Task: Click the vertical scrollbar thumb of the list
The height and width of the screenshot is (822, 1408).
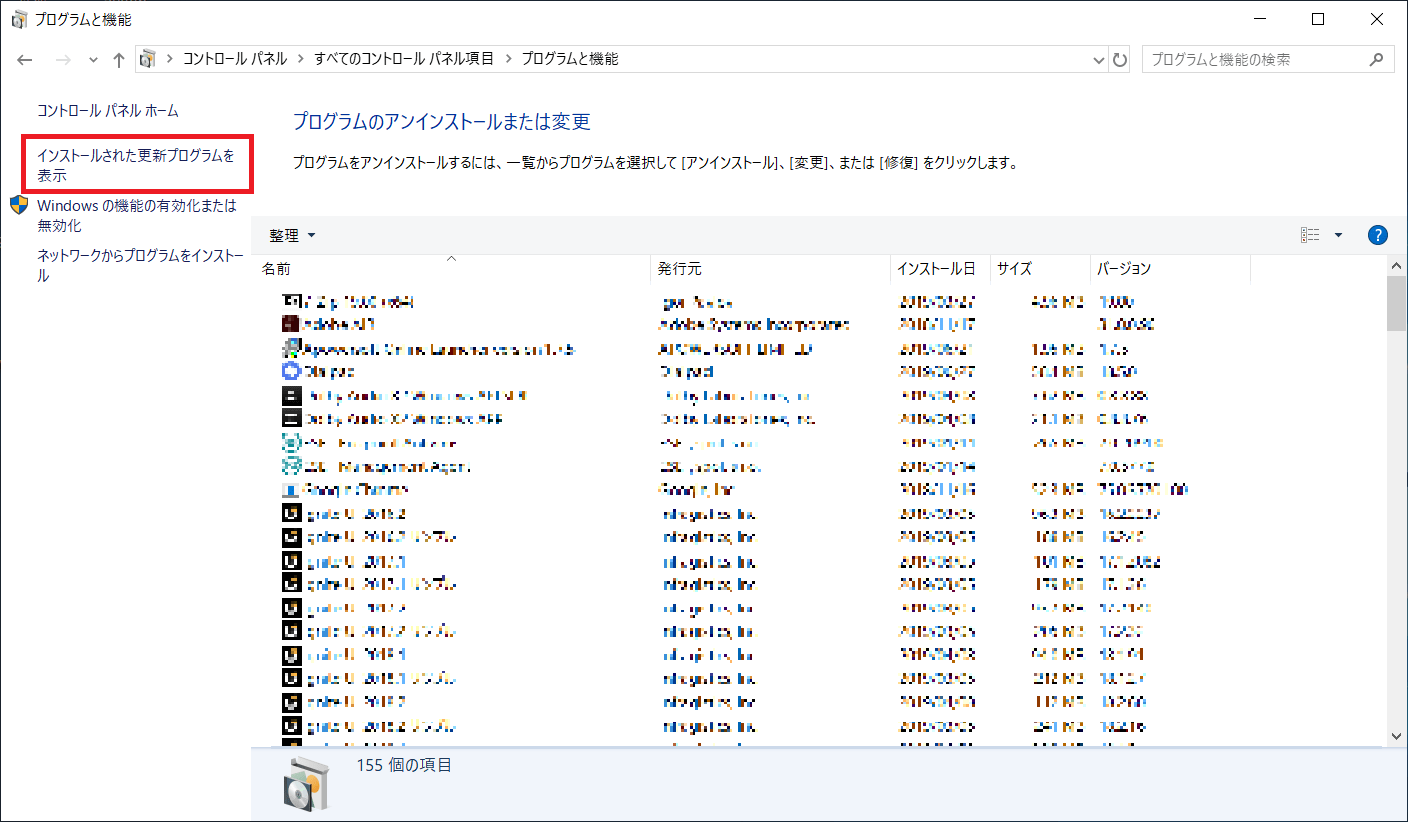Action: point(1397,302)
